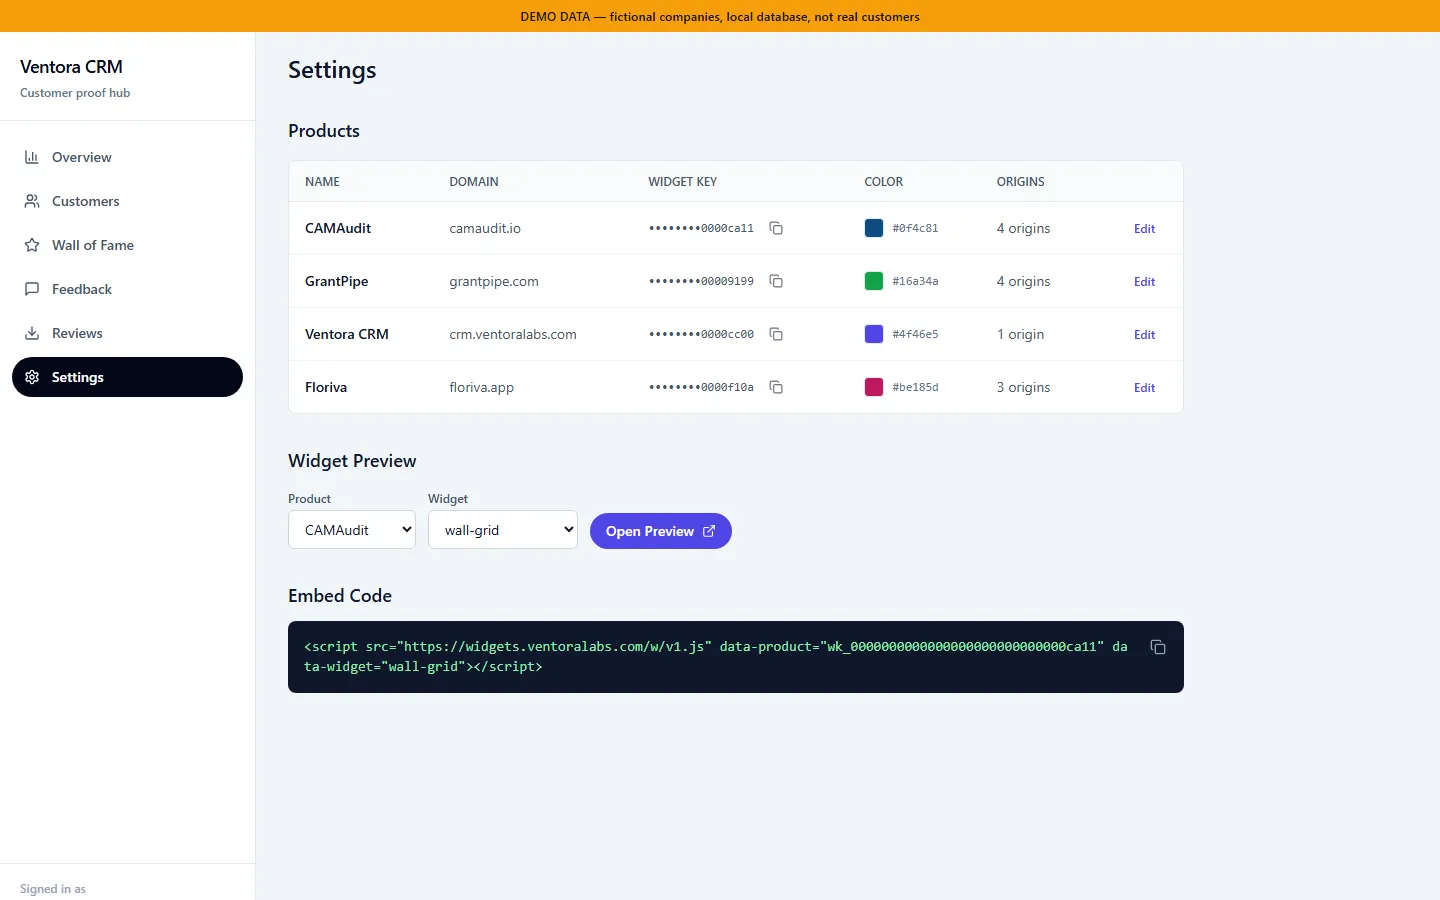1440x900 pixels.
Task: Edit the Ventora CRM product
Action: (x=1144, y=335)
